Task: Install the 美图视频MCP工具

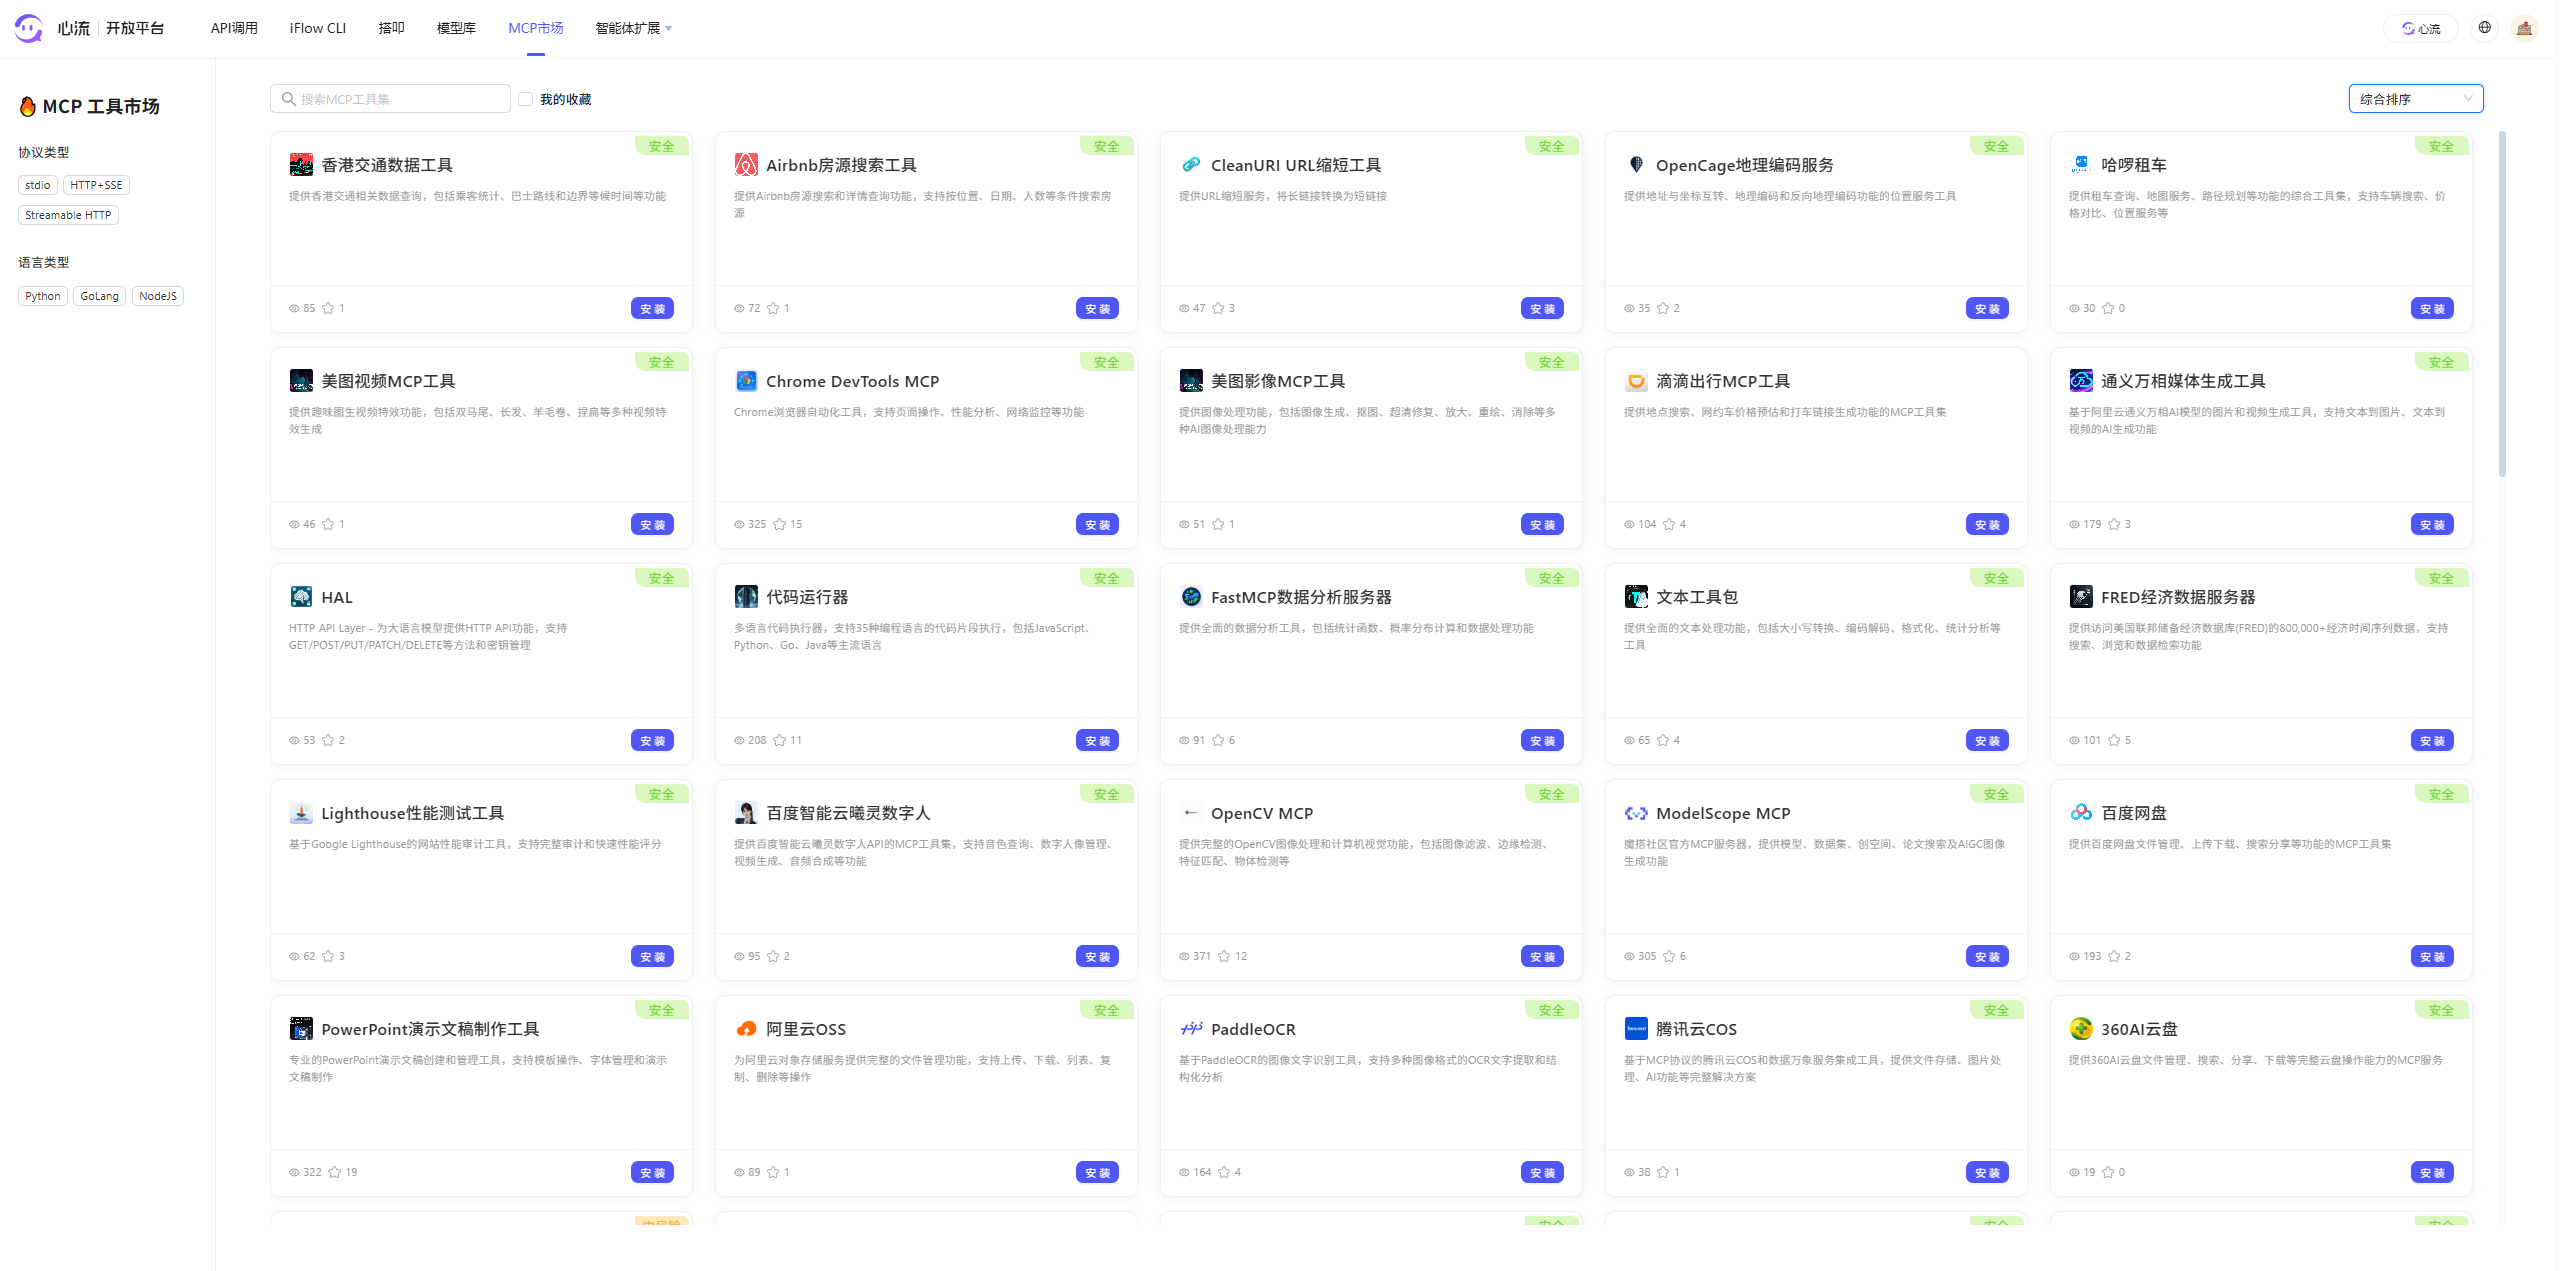Action: 652,524
